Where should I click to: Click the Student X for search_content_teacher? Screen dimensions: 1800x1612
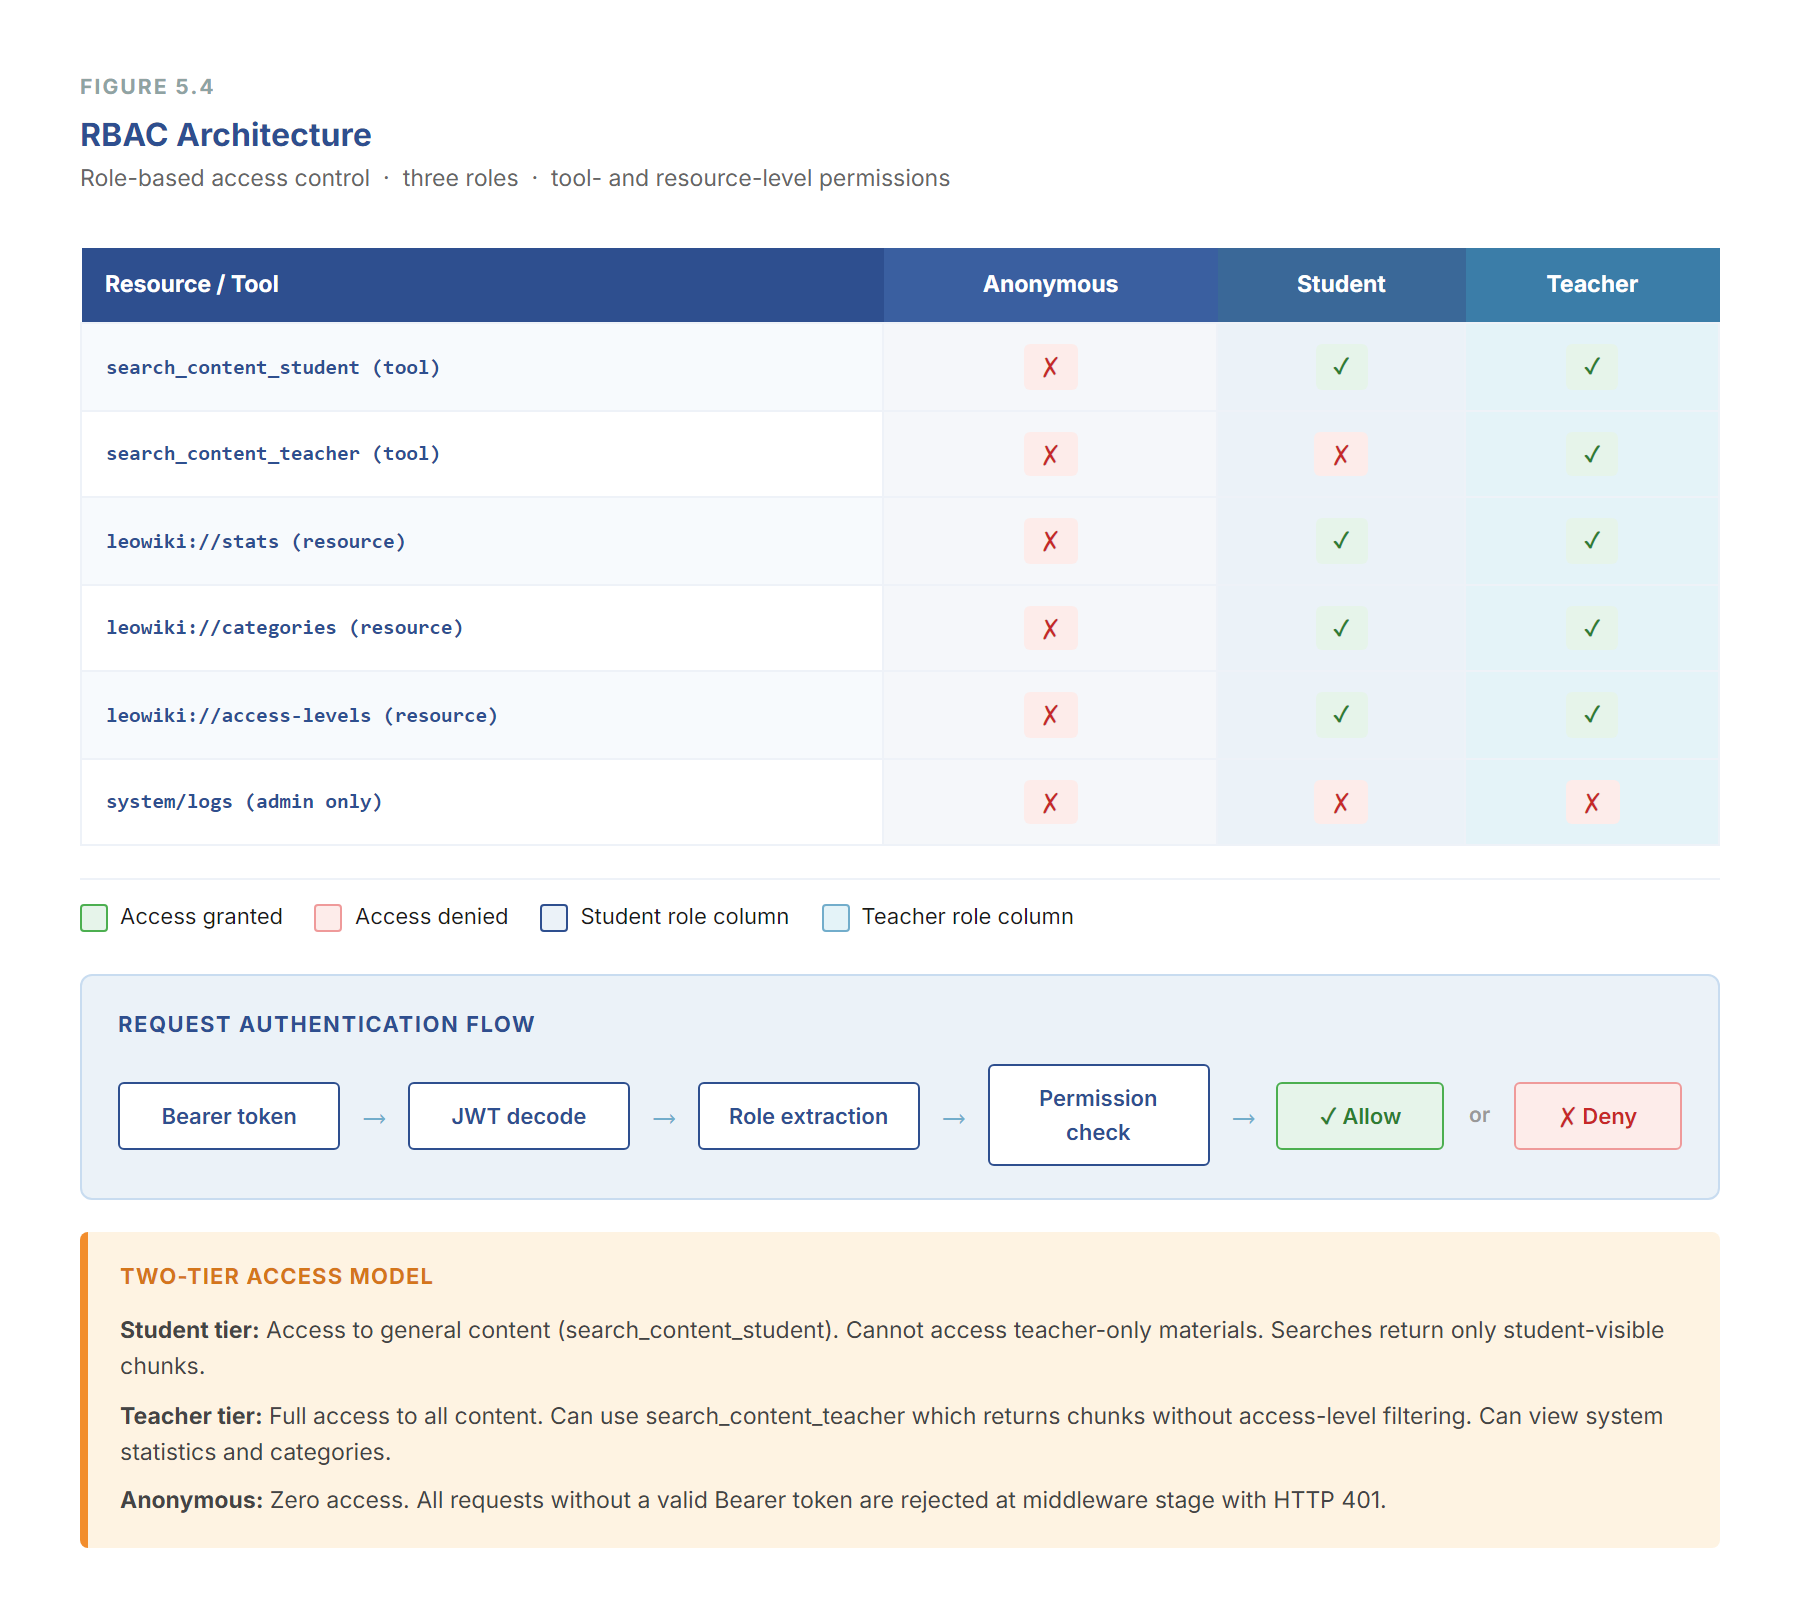pos(1341,454)
